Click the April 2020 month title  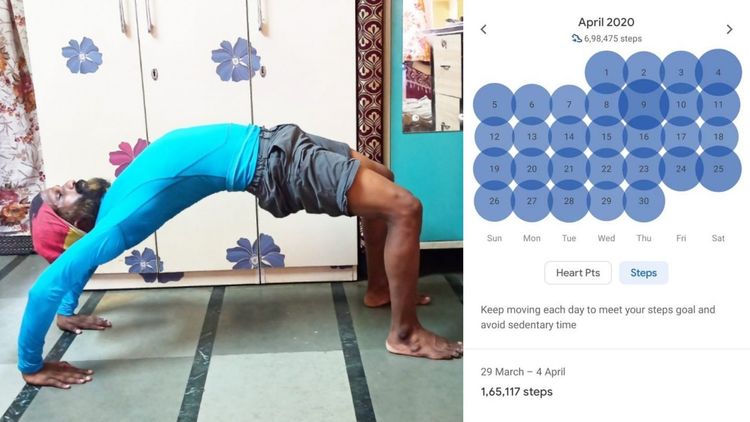tap(606, 22)
